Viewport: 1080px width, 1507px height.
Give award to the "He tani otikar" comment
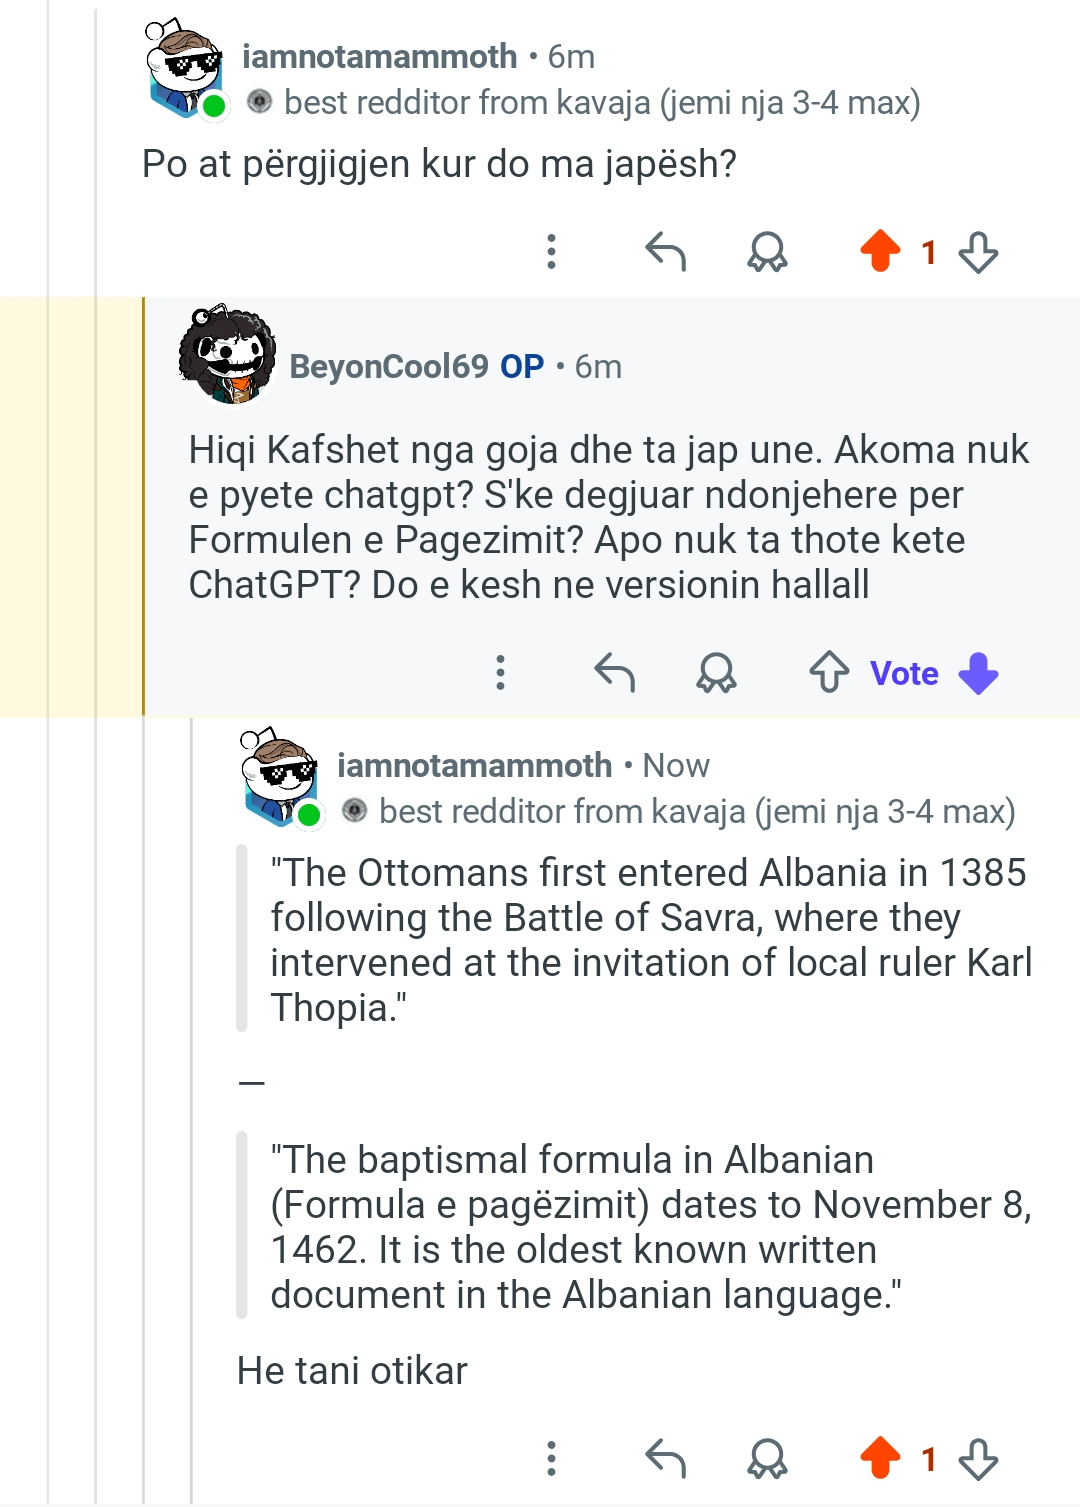point(767,1459)
